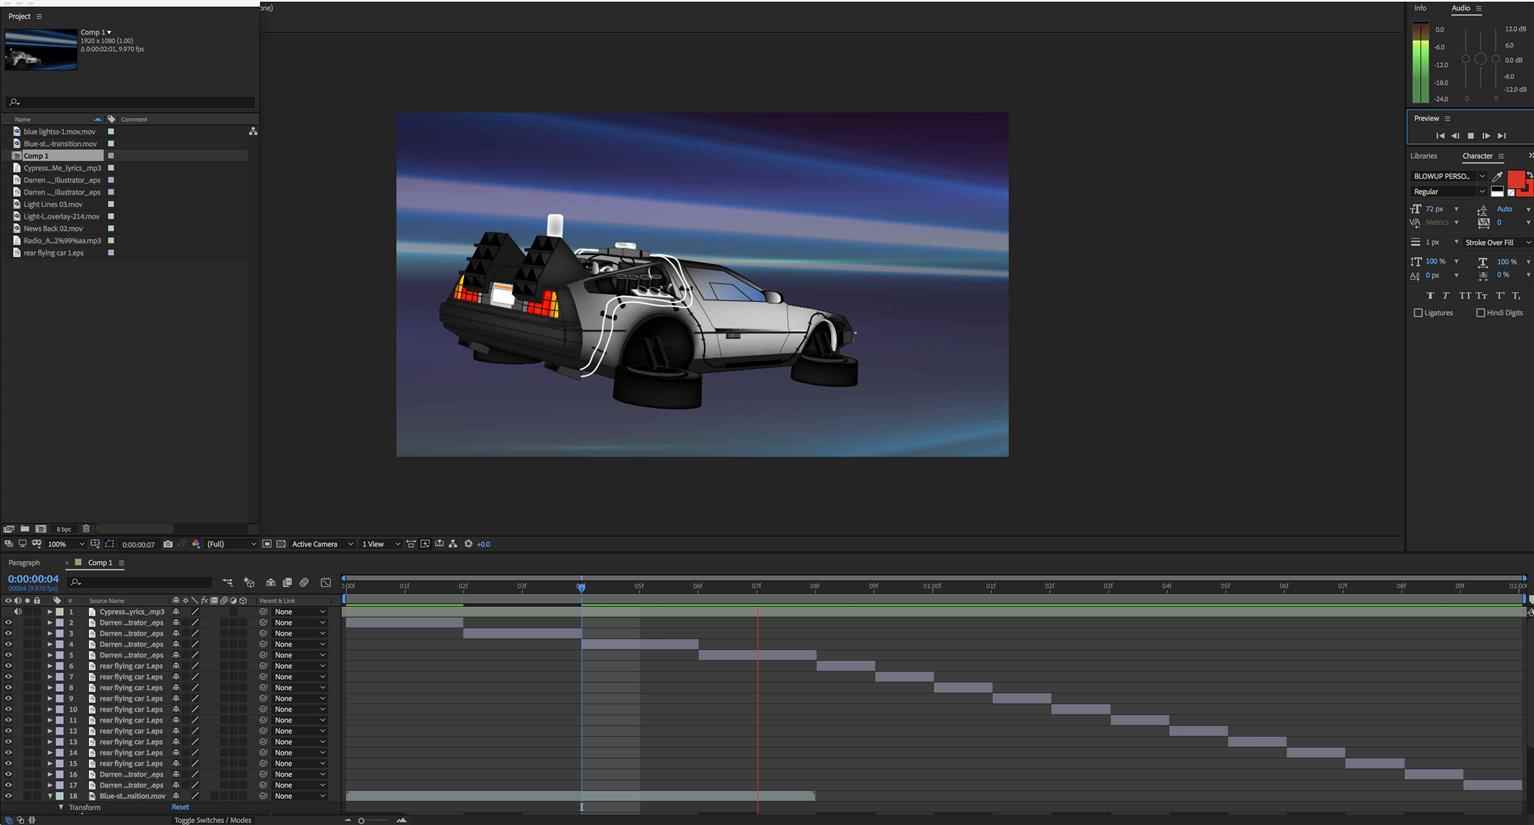Viewport: 1534px width, 825px height.
Task: Click the center audio level slider knob
Action: (1481, 59)
